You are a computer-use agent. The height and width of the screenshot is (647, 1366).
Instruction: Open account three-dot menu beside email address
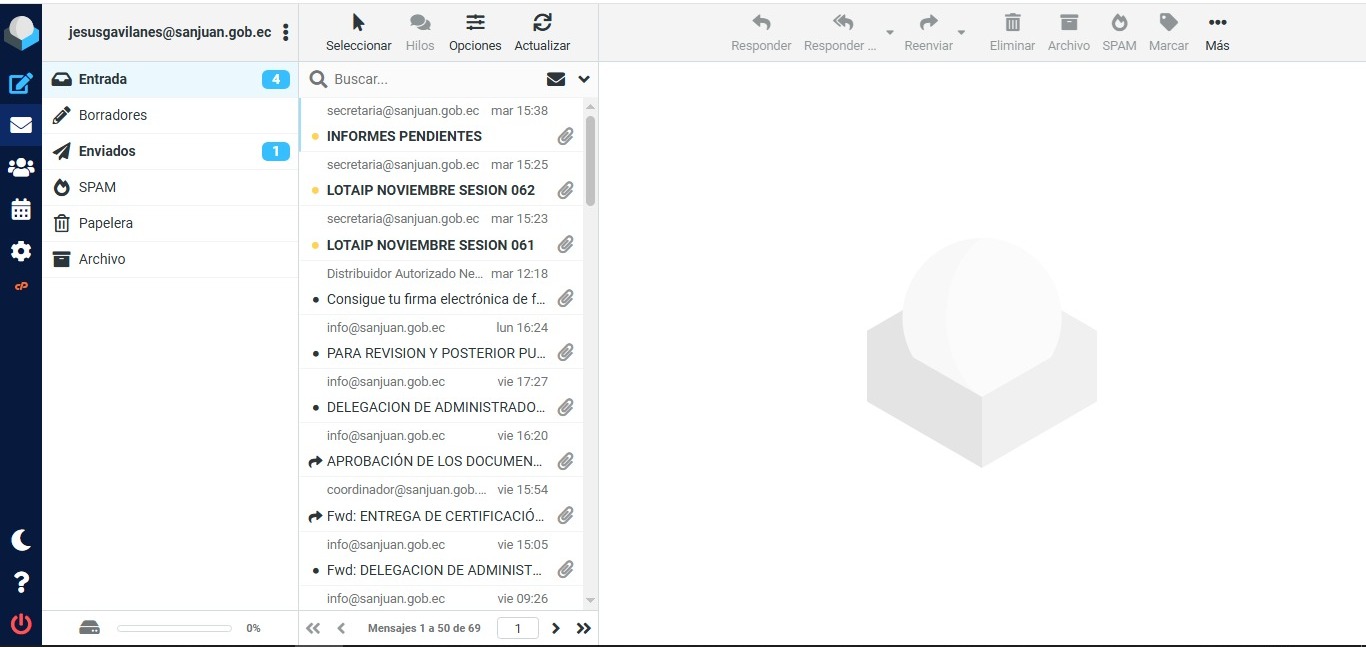point(286,32)
